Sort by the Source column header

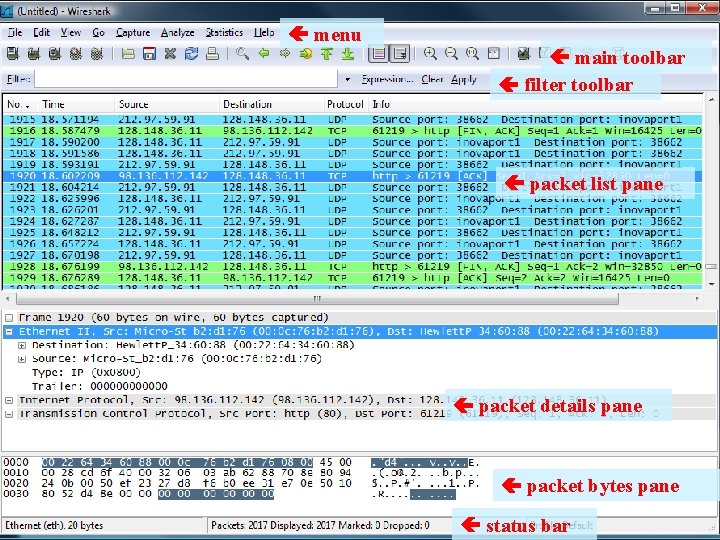(167, 104)
